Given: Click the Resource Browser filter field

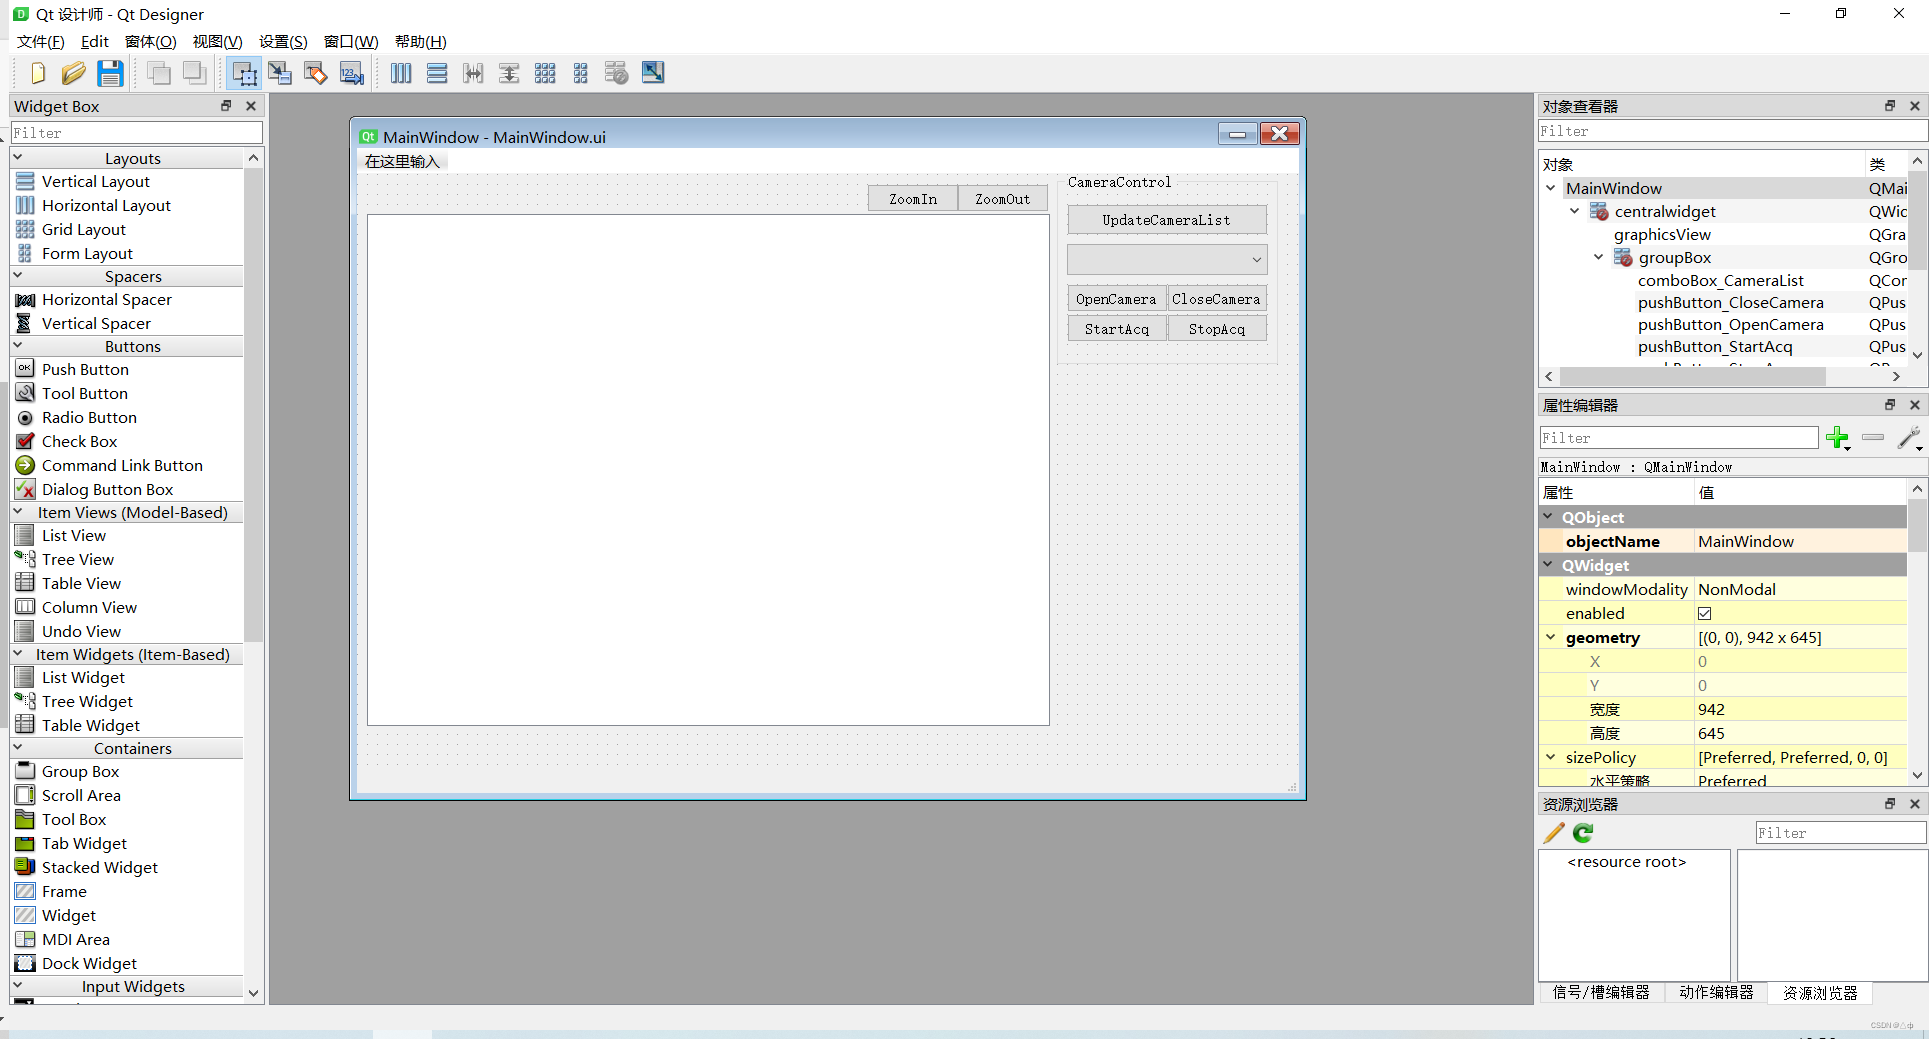Looking at the screenshot, I should coord(1840,833).
